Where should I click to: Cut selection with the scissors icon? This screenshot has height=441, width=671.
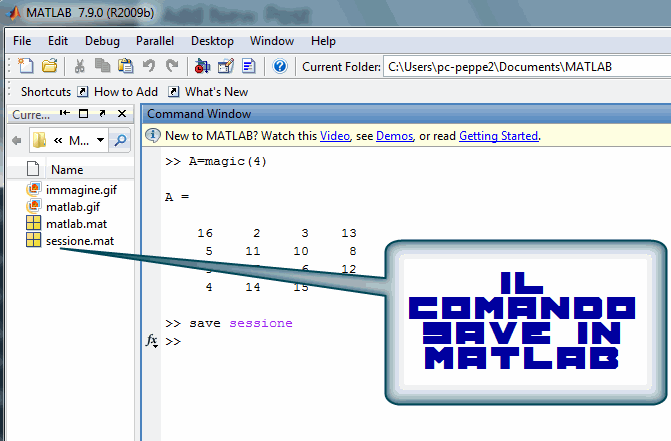coord(79,66)
